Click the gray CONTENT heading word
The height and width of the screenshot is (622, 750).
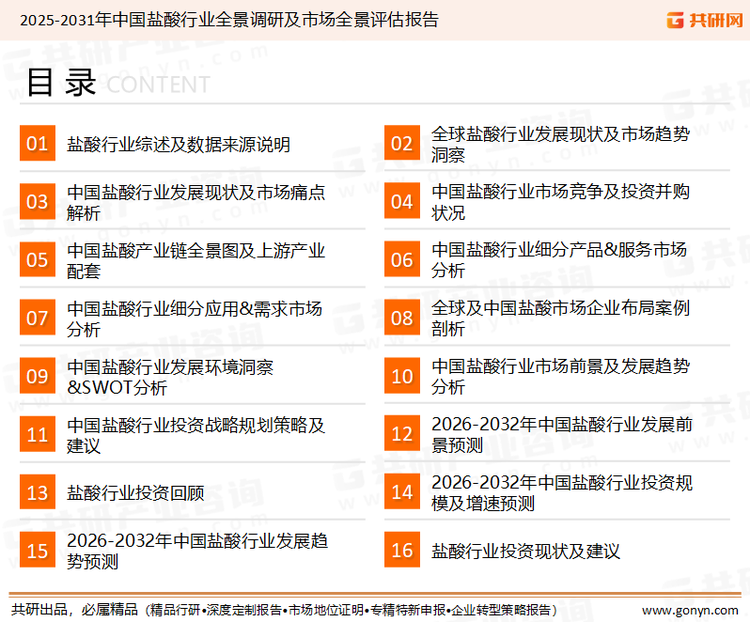coord(158,85)
